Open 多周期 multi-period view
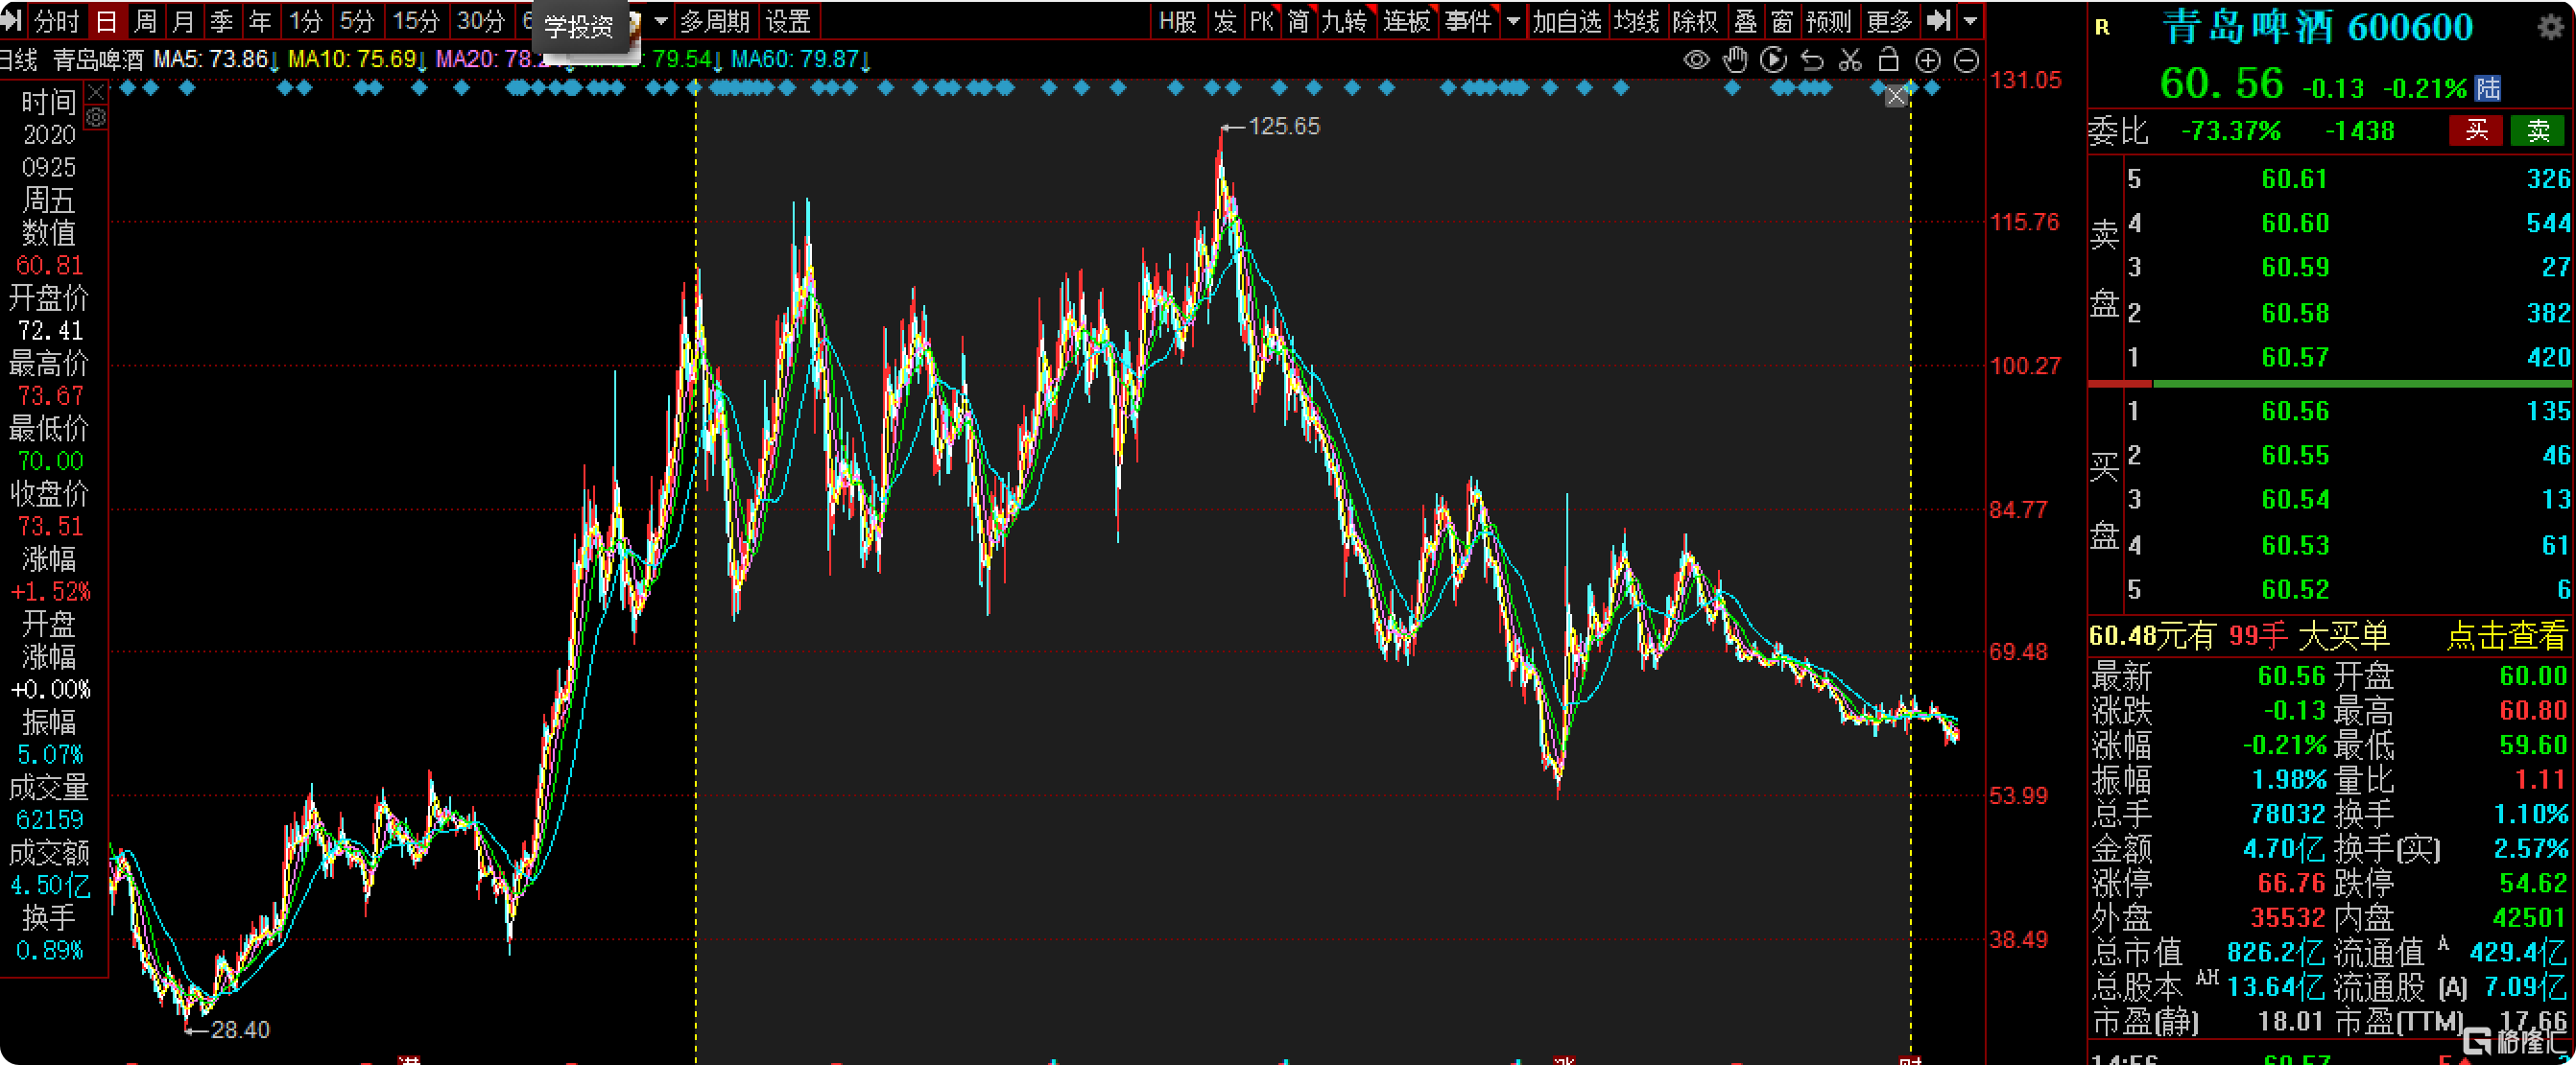This screenshot has width=2576, height=1065. [x=715, y=21]
